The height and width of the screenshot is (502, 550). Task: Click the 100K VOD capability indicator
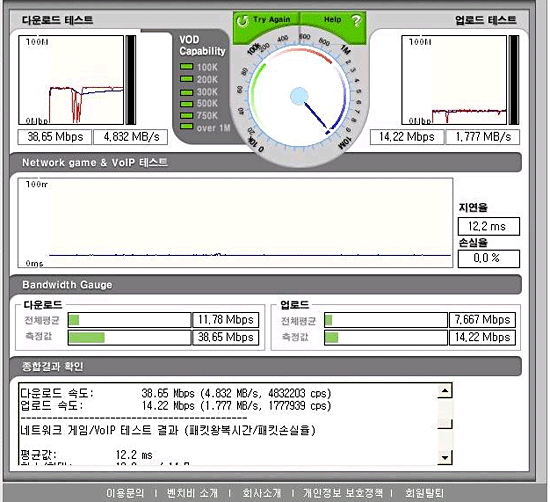[186, 67]
